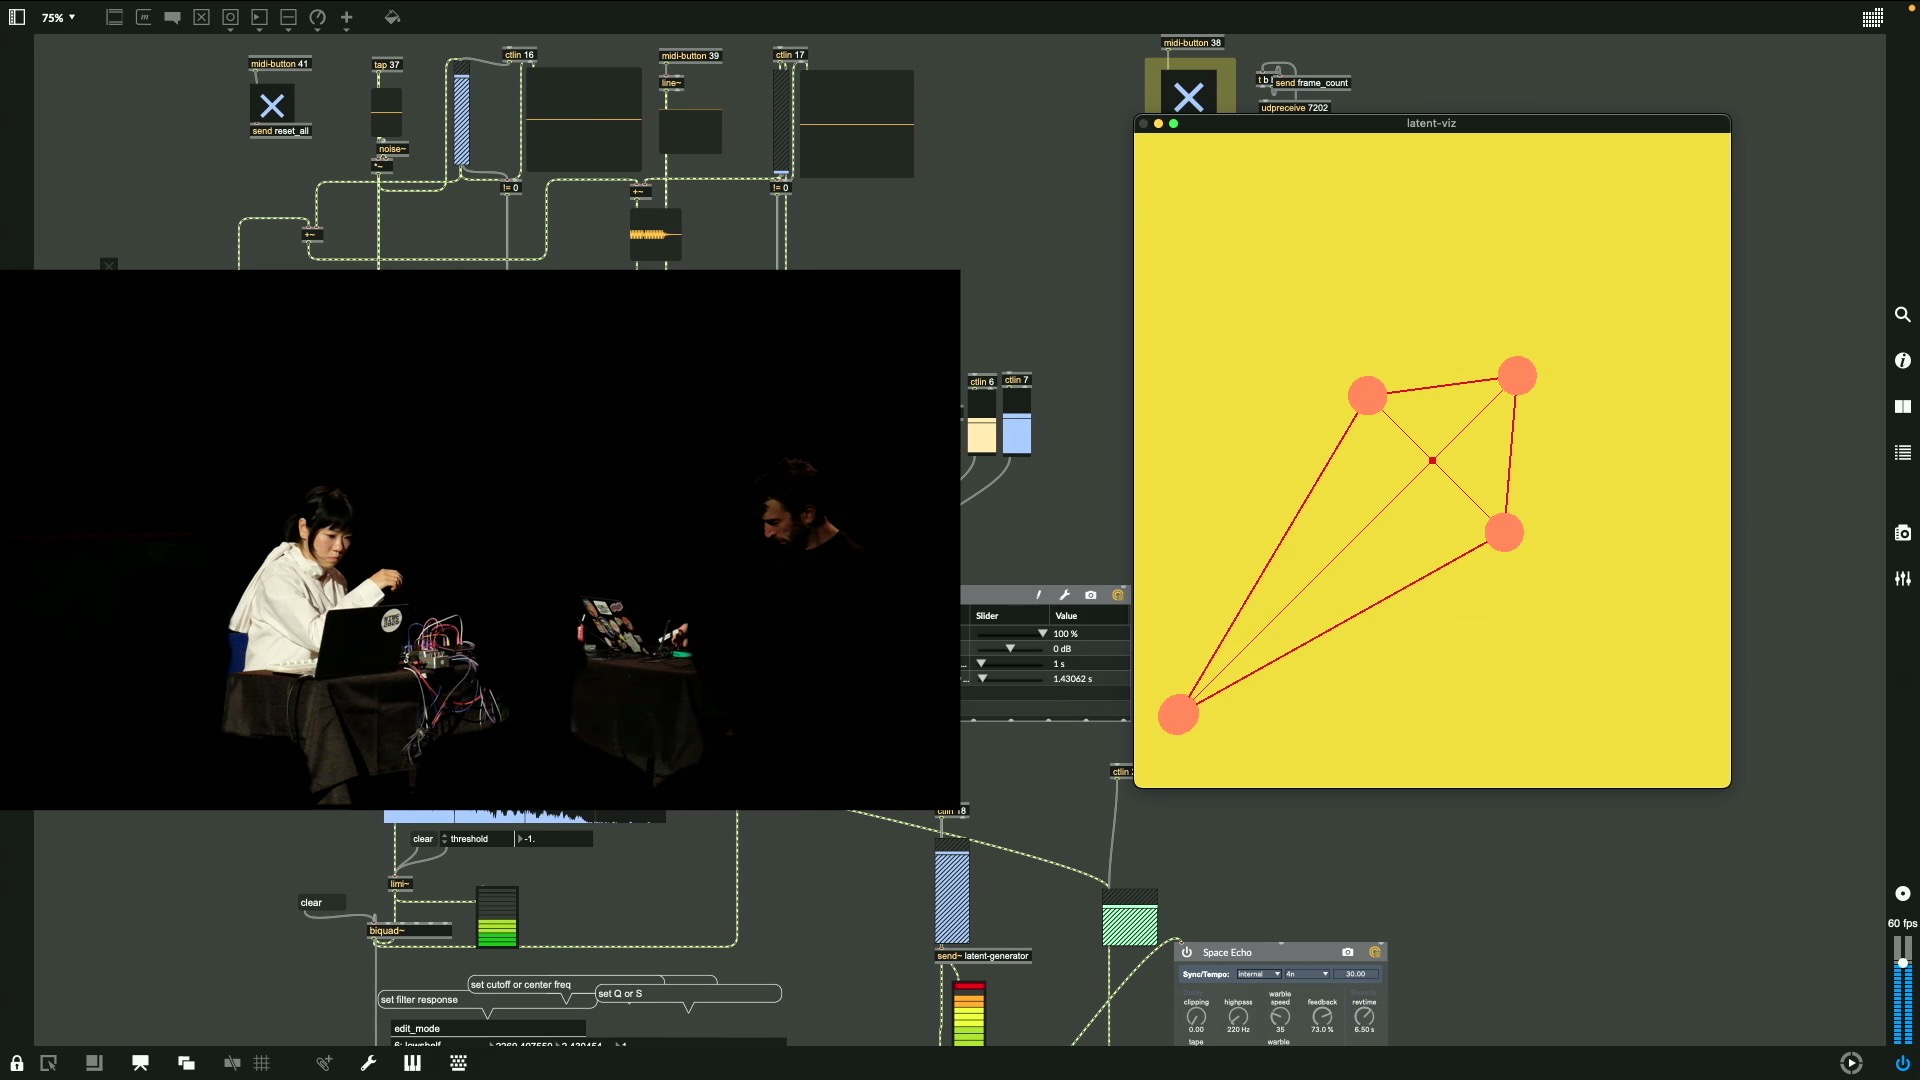Open the 75% zoom dropdown
The height and width of the screenshot is (1080, 1920).
coord(58,17)
